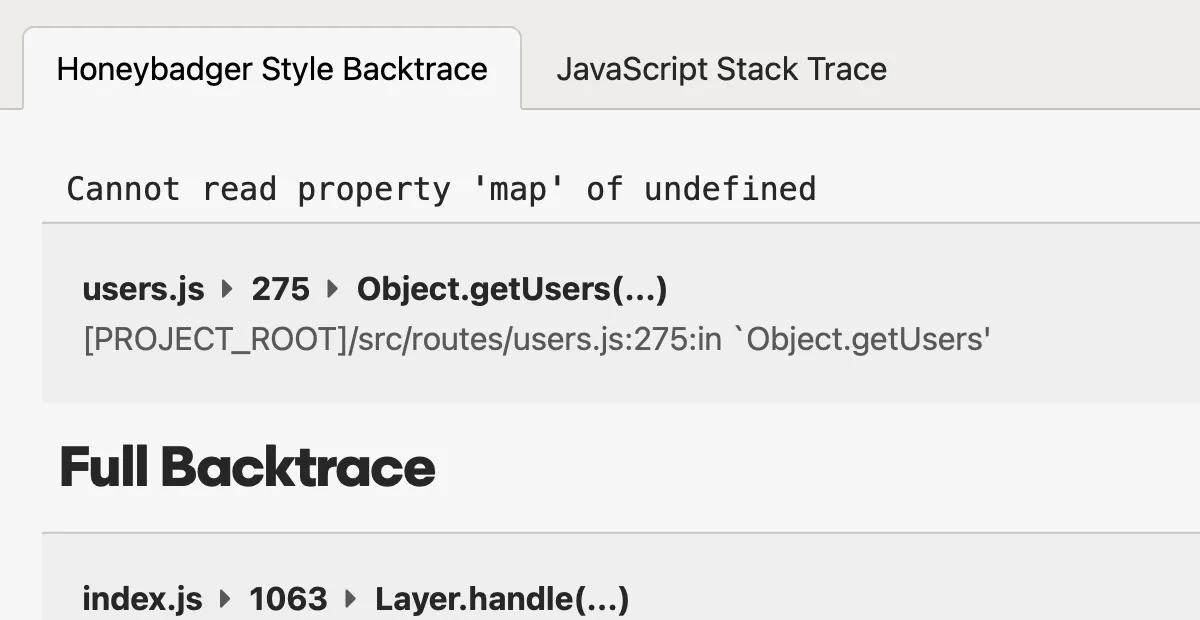Click the error message about 'map' of undefined
1200x620 pixels.
click(441, 188)
